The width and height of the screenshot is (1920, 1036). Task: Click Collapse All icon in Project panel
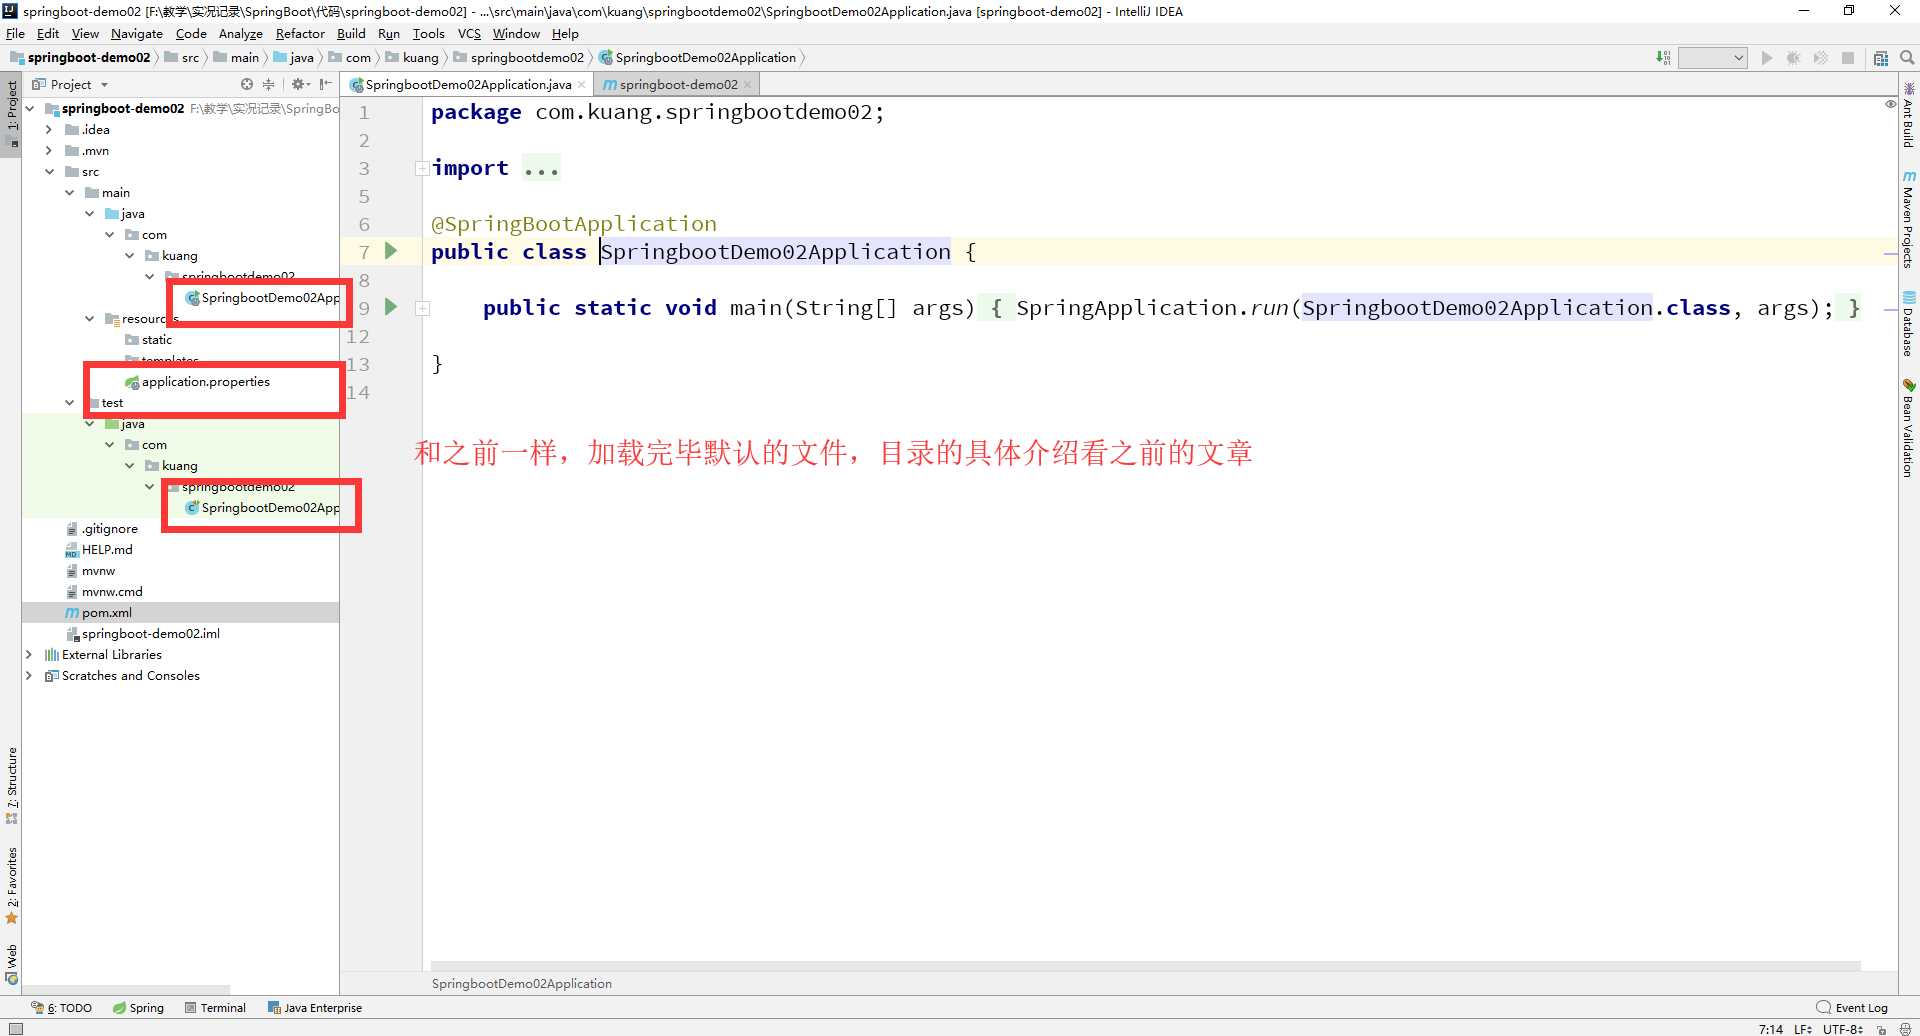[x=268, y=84]
